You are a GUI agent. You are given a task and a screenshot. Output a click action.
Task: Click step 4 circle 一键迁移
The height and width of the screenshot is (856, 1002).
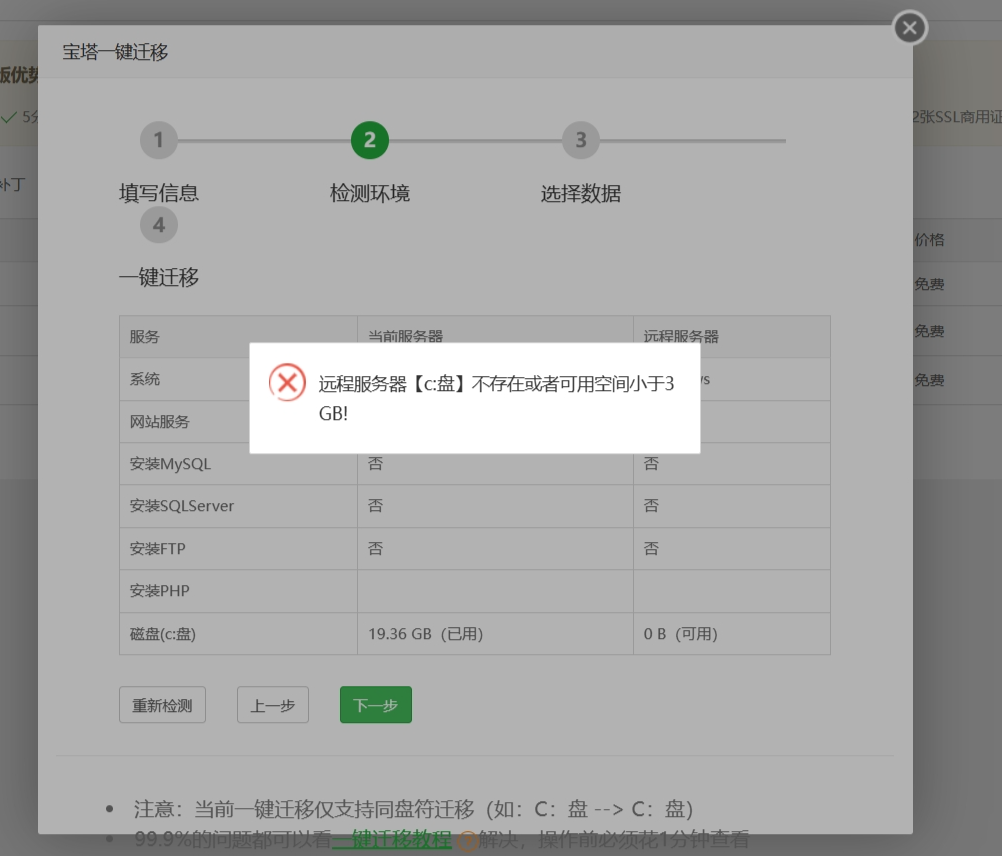[158, 225]
